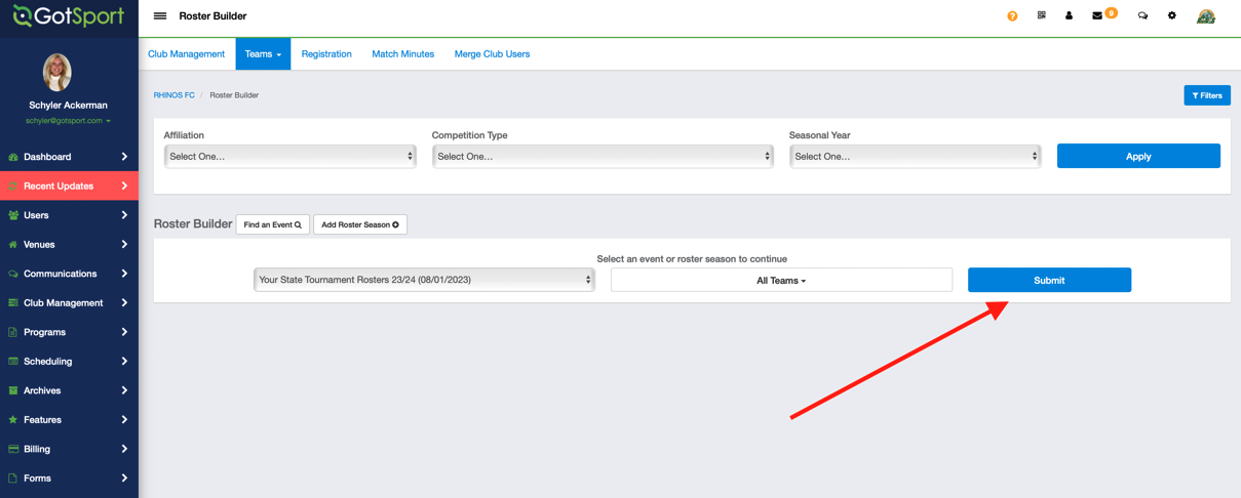
Task: Open Recent Updates in the sidebar
Action: point(69,186)
